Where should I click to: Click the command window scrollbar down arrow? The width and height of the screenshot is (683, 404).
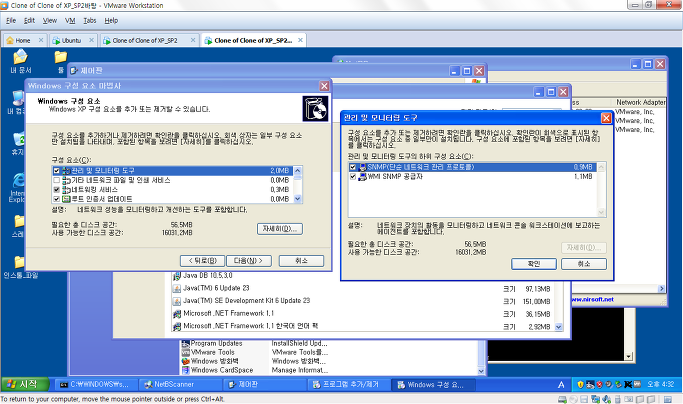tap(629, 356)
